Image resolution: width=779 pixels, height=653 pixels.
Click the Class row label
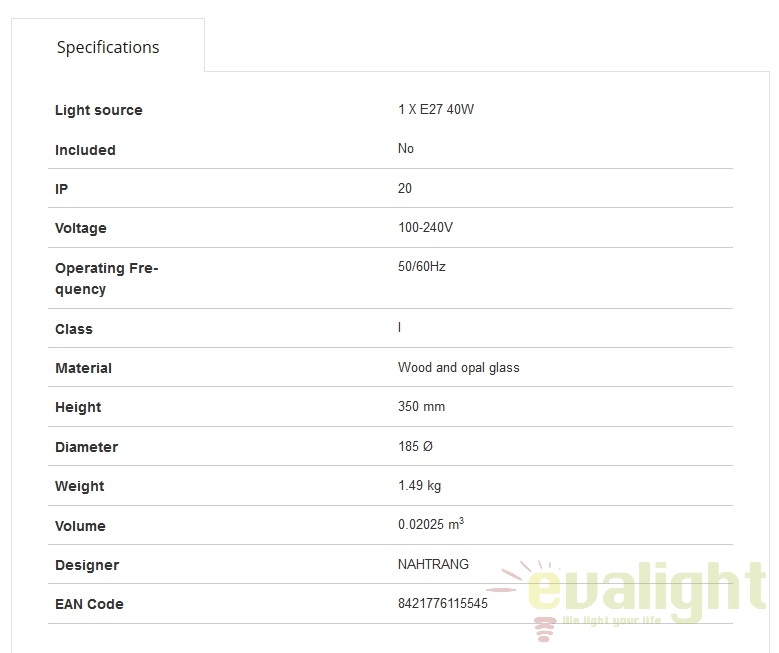coord(74,329)
